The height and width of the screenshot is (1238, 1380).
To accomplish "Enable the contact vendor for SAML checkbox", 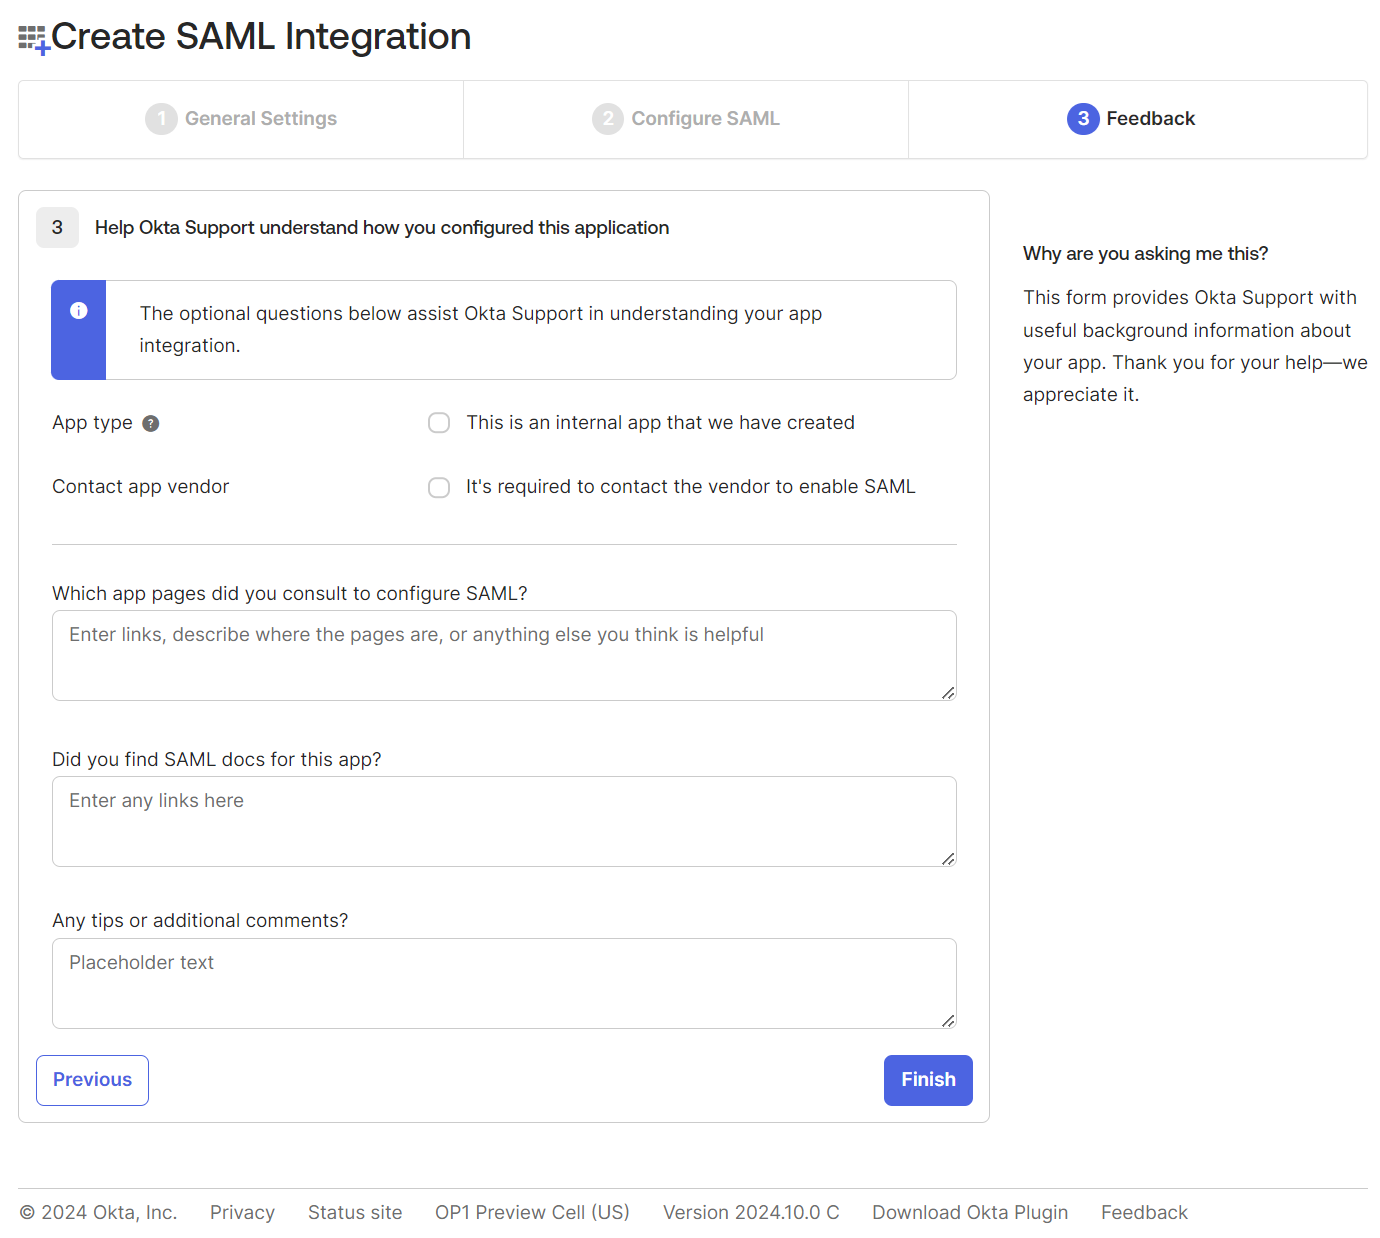I will [439, 487].
